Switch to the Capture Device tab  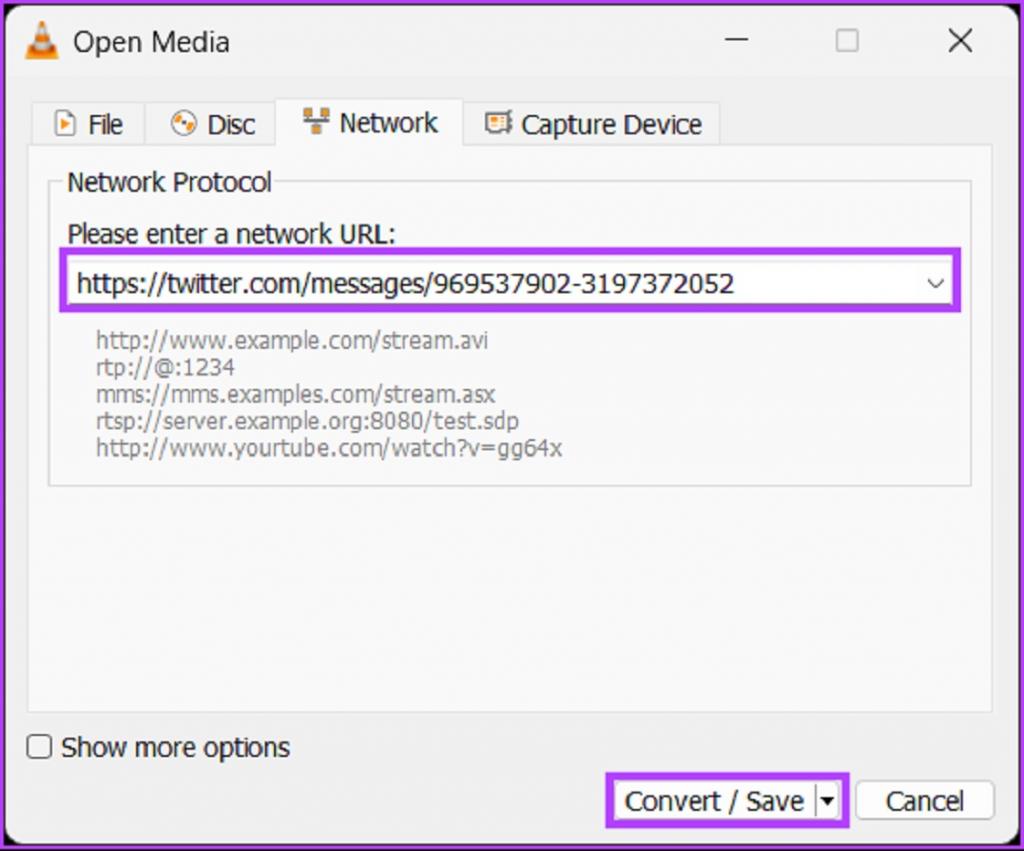click(592, 124)
